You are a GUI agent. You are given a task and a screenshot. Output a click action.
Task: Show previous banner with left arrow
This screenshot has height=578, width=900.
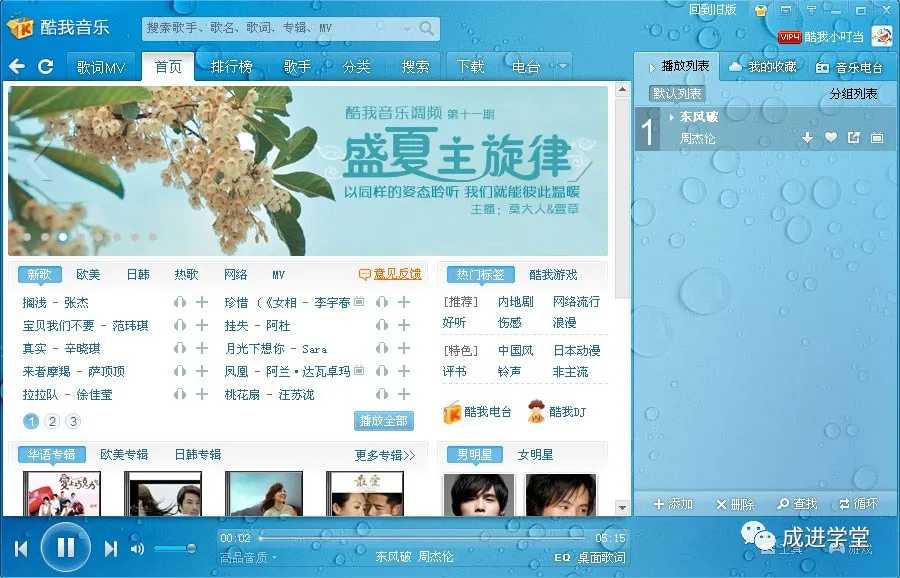(42, 164)
